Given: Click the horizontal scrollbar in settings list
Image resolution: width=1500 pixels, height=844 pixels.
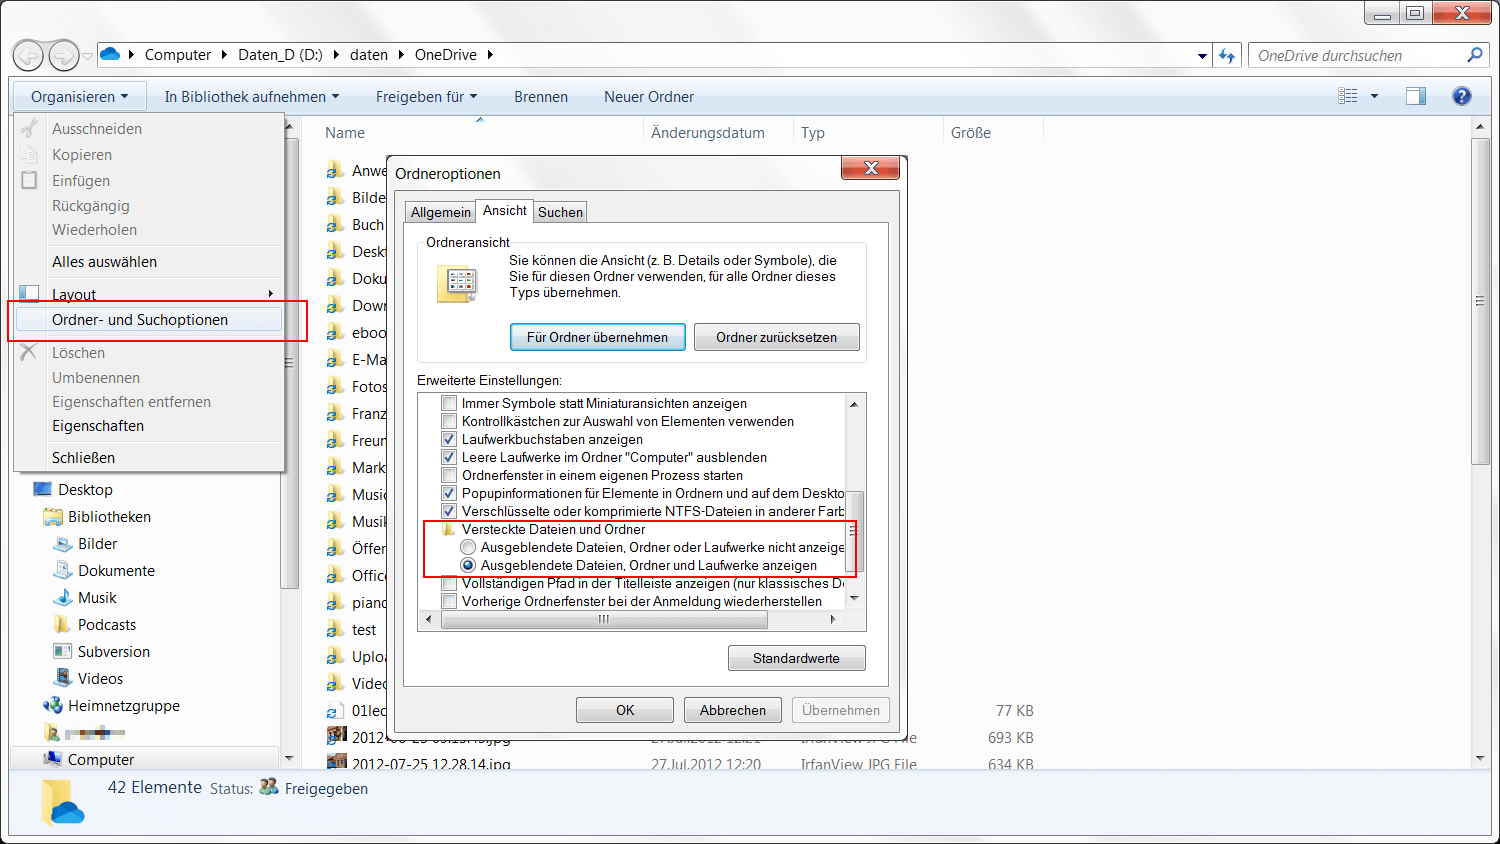Looking at the screenshot, I should point(604,619).
